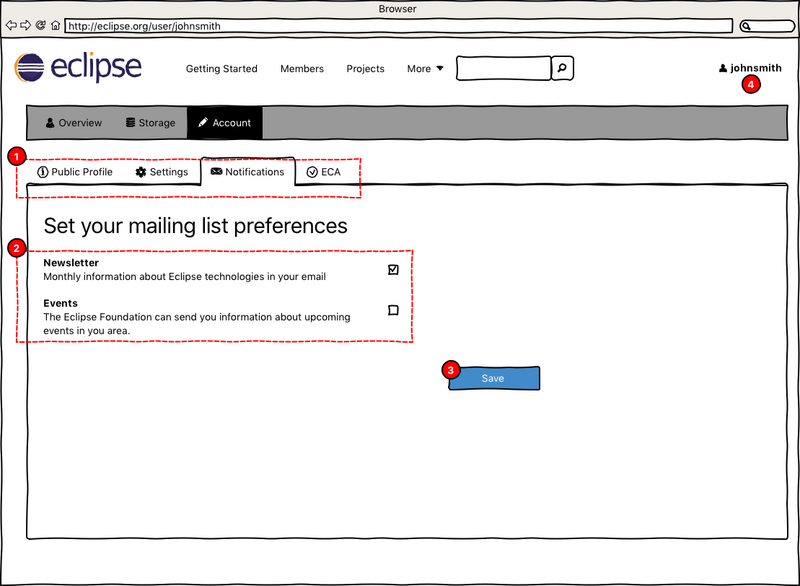The width and height of the screenshot is (800, 586).
Task: Click the 'Set your mailing list preferences' heading
Action: click(195, 226)
